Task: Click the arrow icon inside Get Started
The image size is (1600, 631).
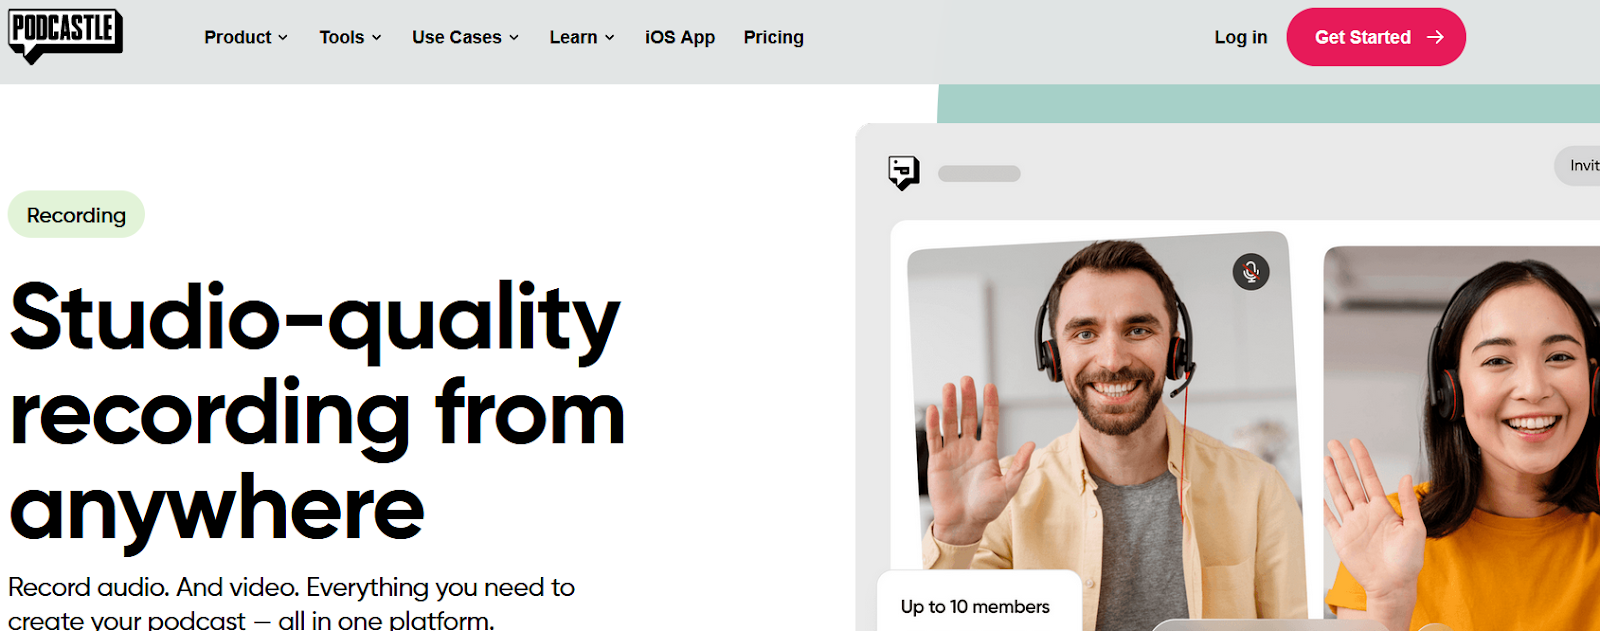Action: [x=1435, y=37]
